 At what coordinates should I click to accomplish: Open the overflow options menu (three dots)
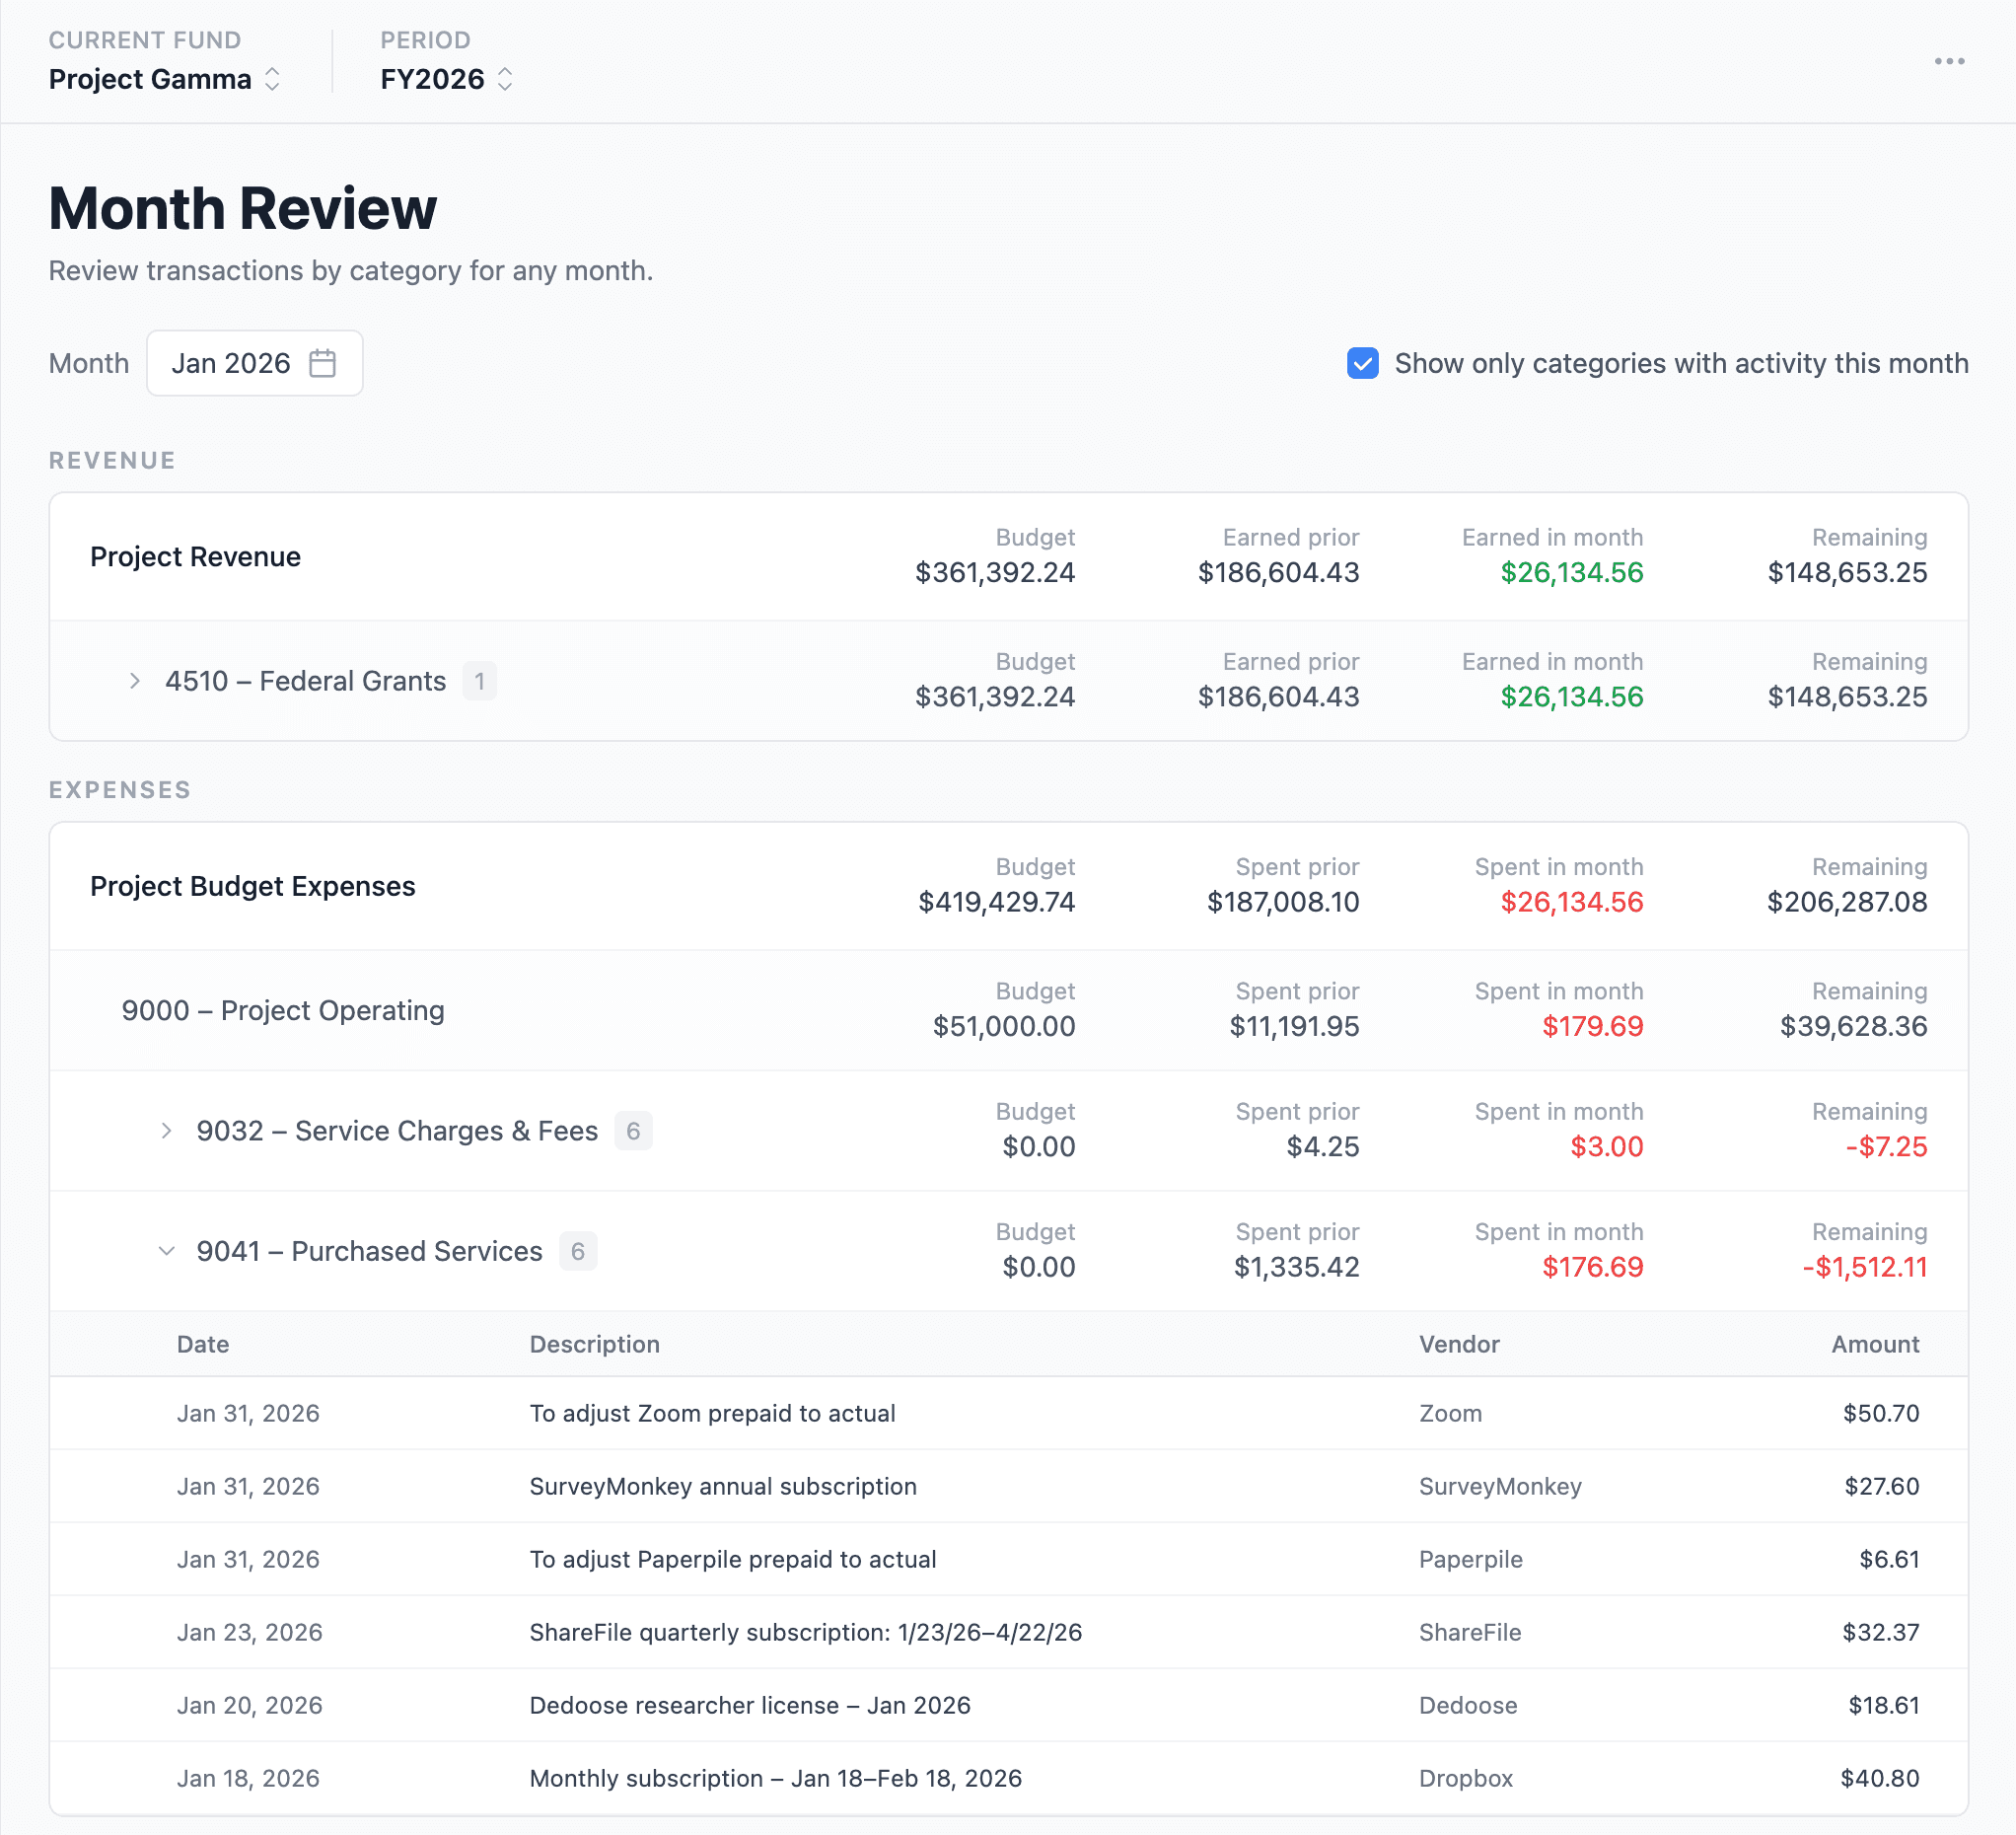(1949, 62)
